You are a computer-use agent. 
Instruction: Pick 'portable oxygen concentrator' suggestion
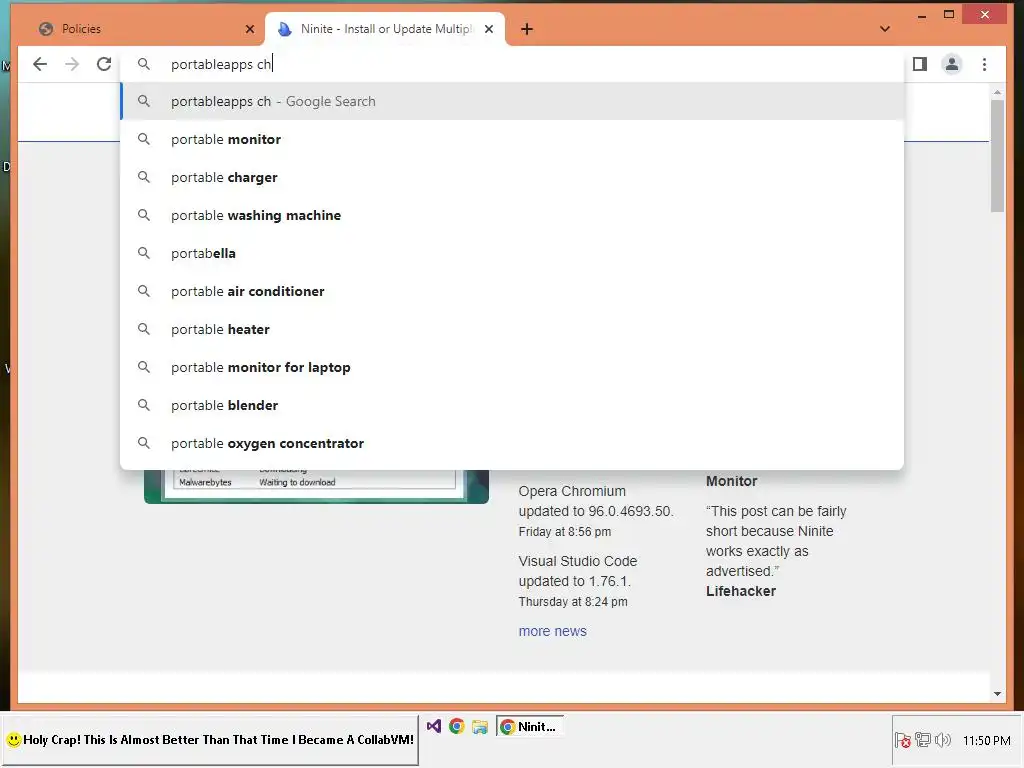click(513, 443)
